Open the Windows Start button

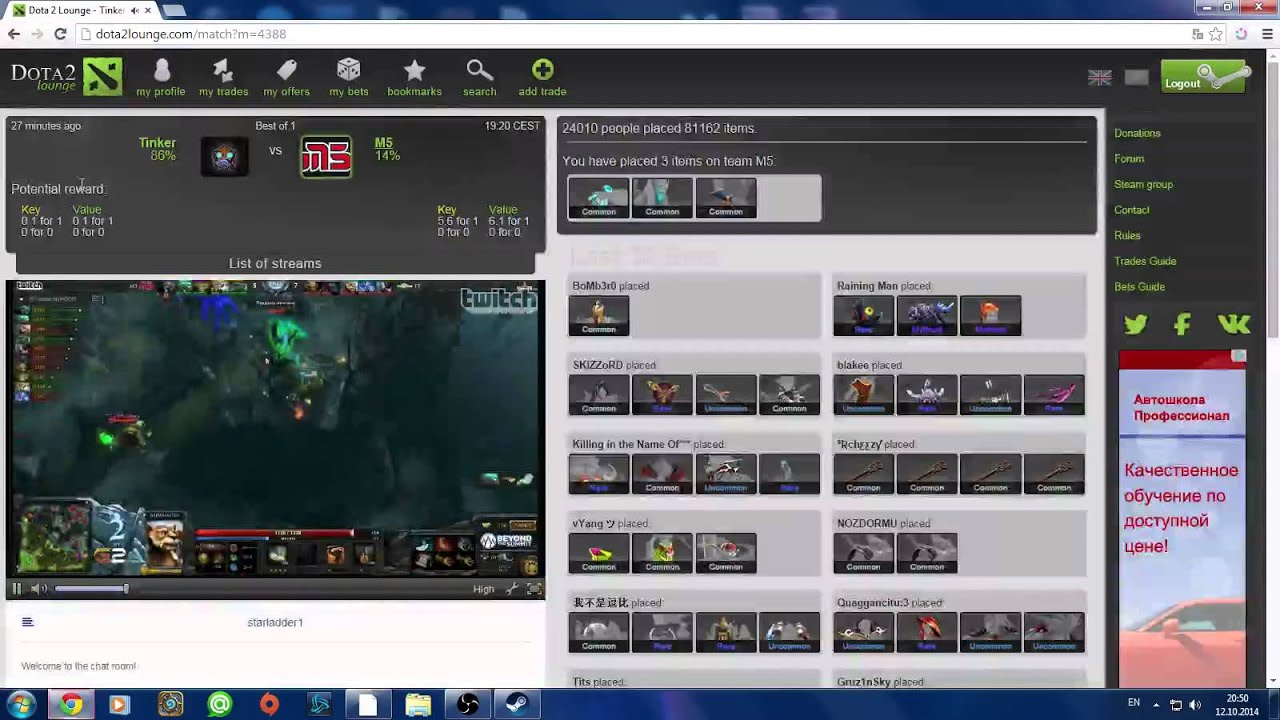tap(21, 705)
